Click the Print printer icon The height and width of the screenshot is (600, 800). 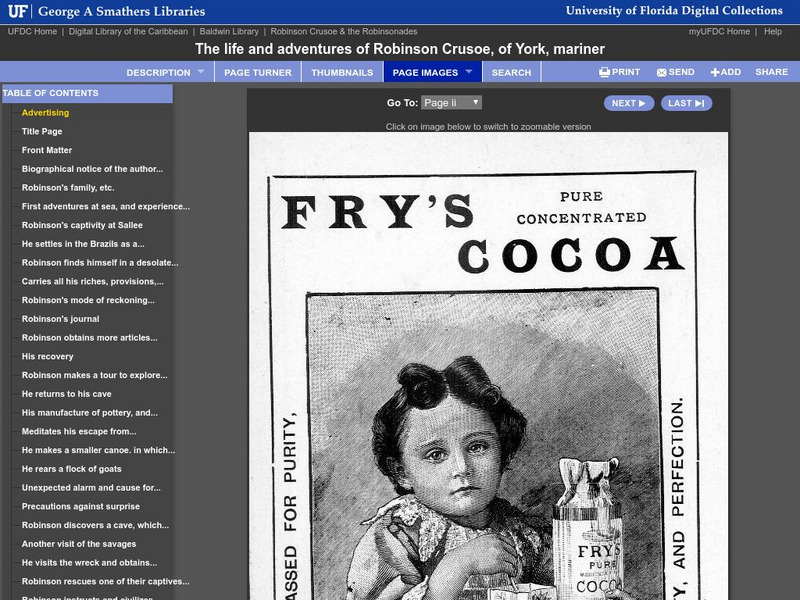tap(605, 72)
